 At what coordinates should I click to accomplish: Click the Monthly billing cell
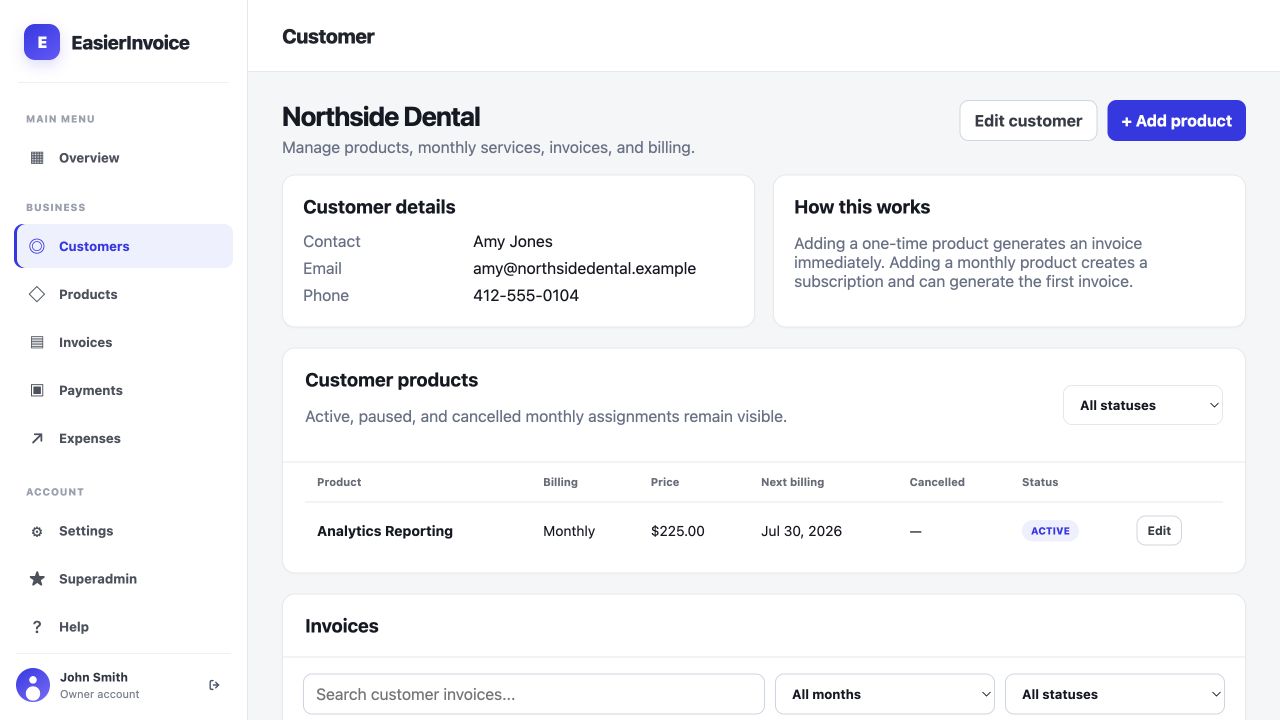click(569, 531)
